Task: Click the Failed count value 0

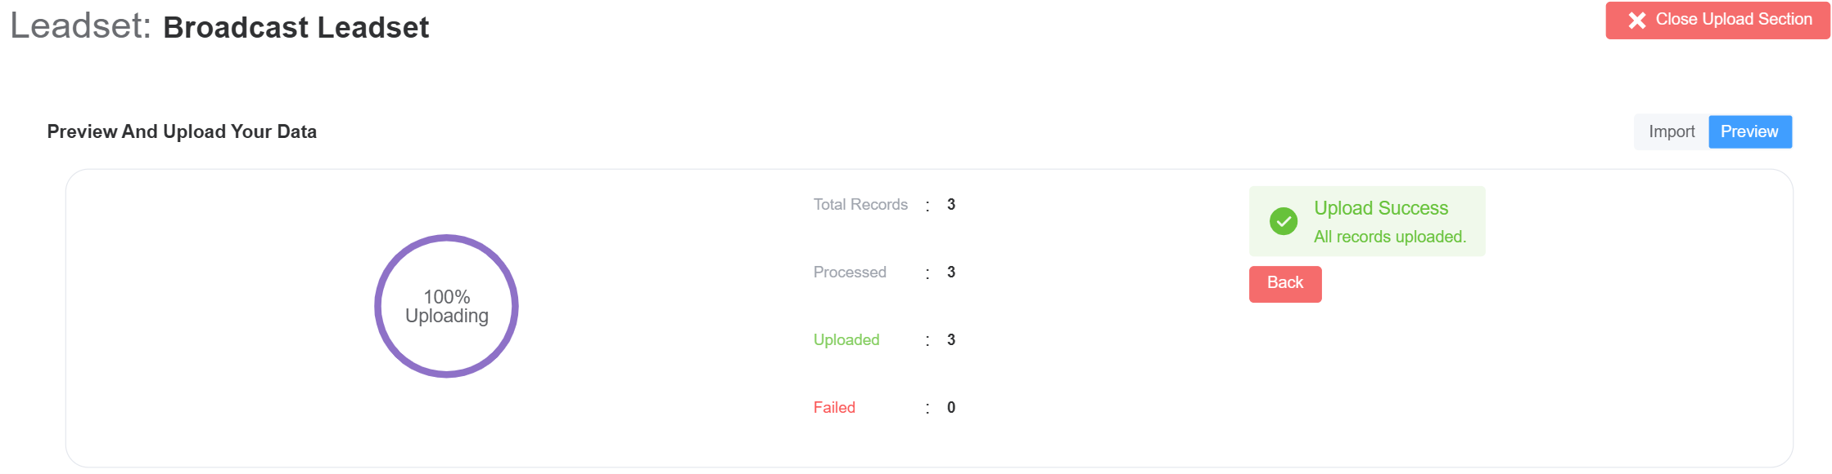Action: (x=951, y=408)
